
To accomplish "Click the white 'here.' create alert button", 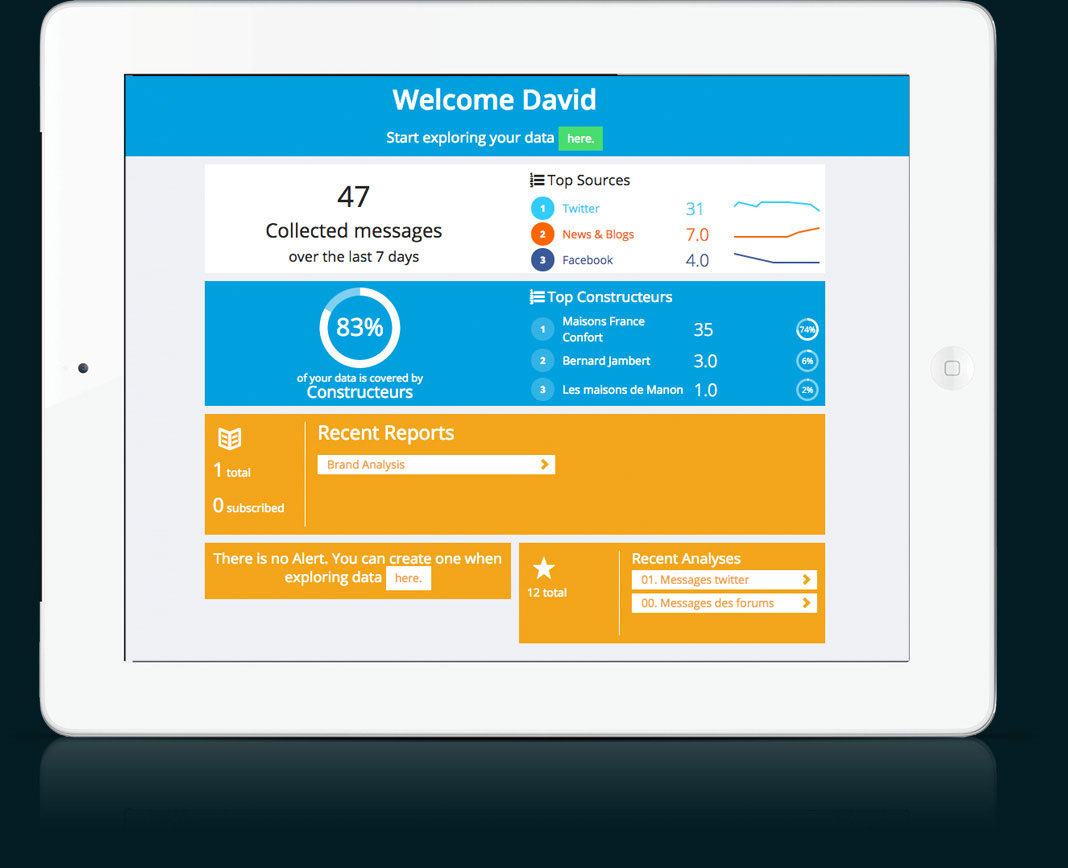I will click(408, 578).
